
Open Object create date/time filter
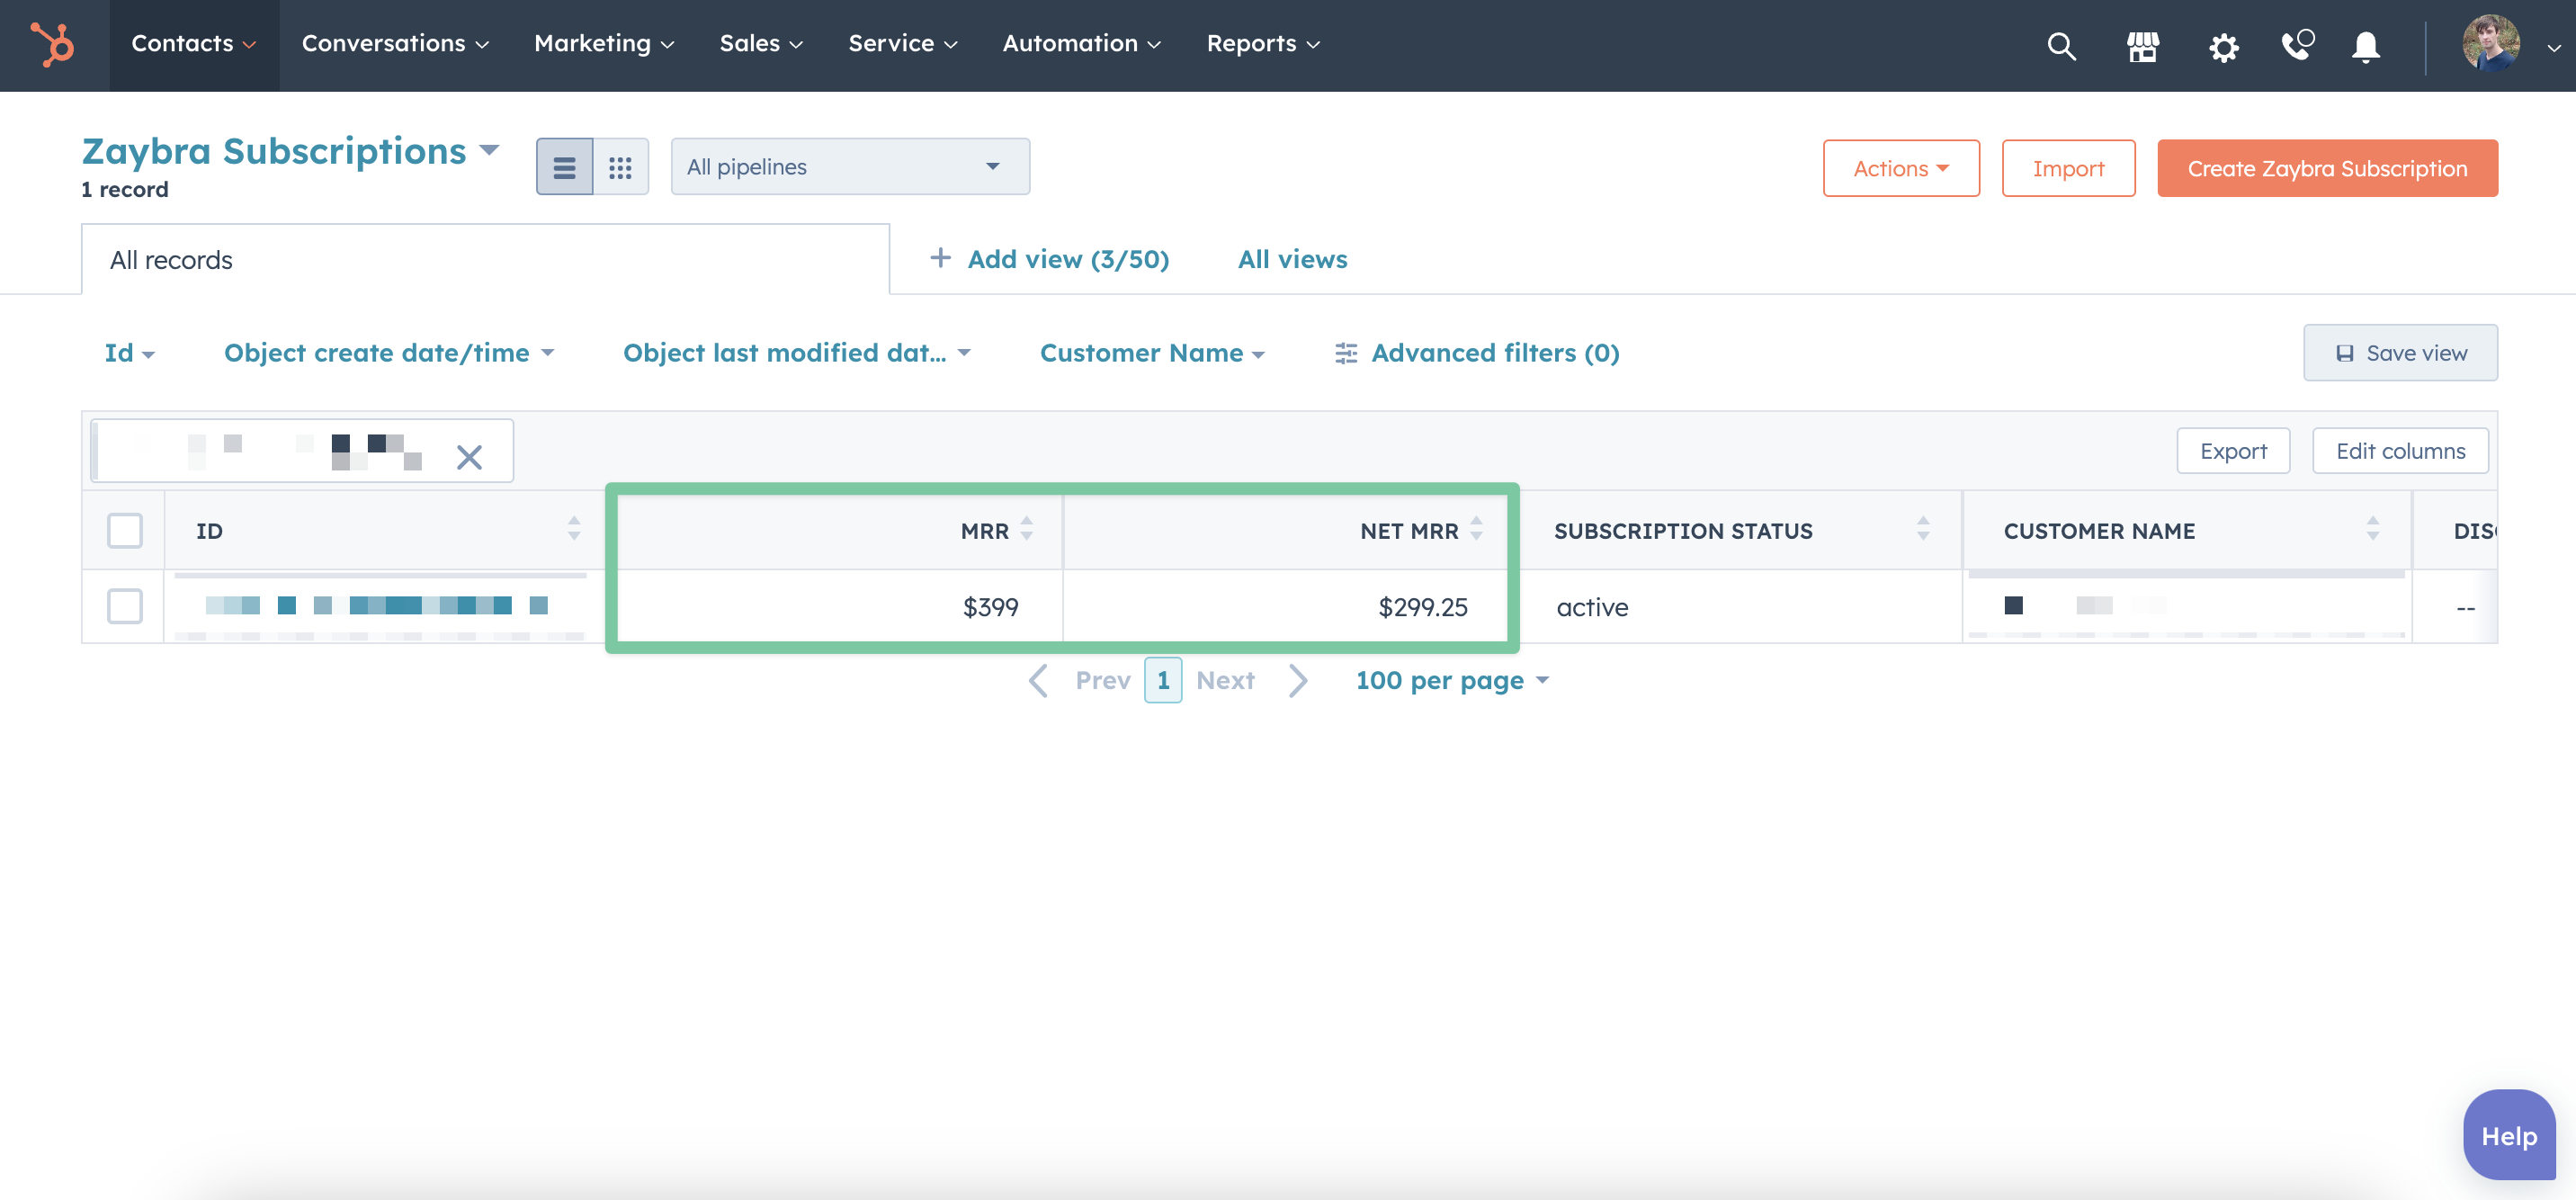coord(389,353)
